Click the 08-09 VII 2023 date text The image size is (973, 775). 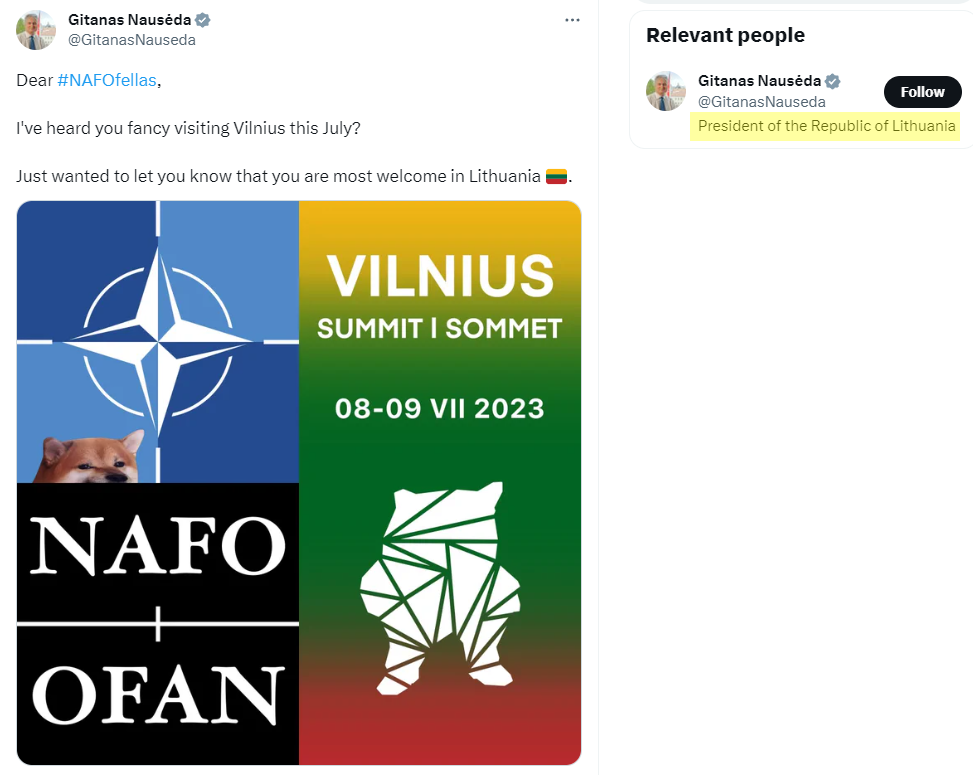439,409
